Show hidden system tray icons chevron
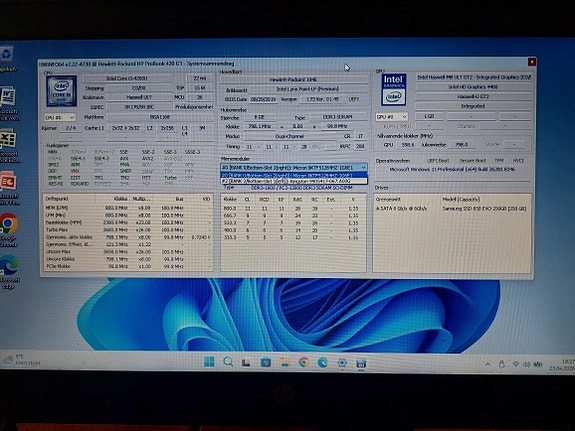Image resolution: width=575 pixels, height=431 pixels. pos(487,364)
